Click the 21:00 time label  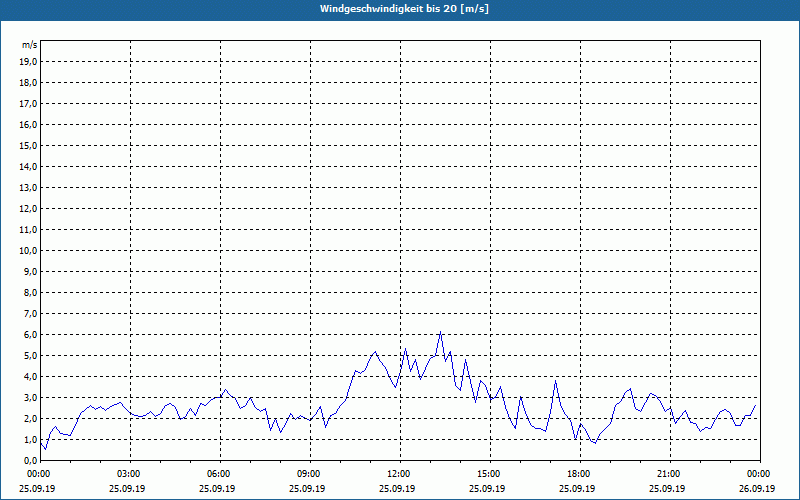click(x=669, y=474)
